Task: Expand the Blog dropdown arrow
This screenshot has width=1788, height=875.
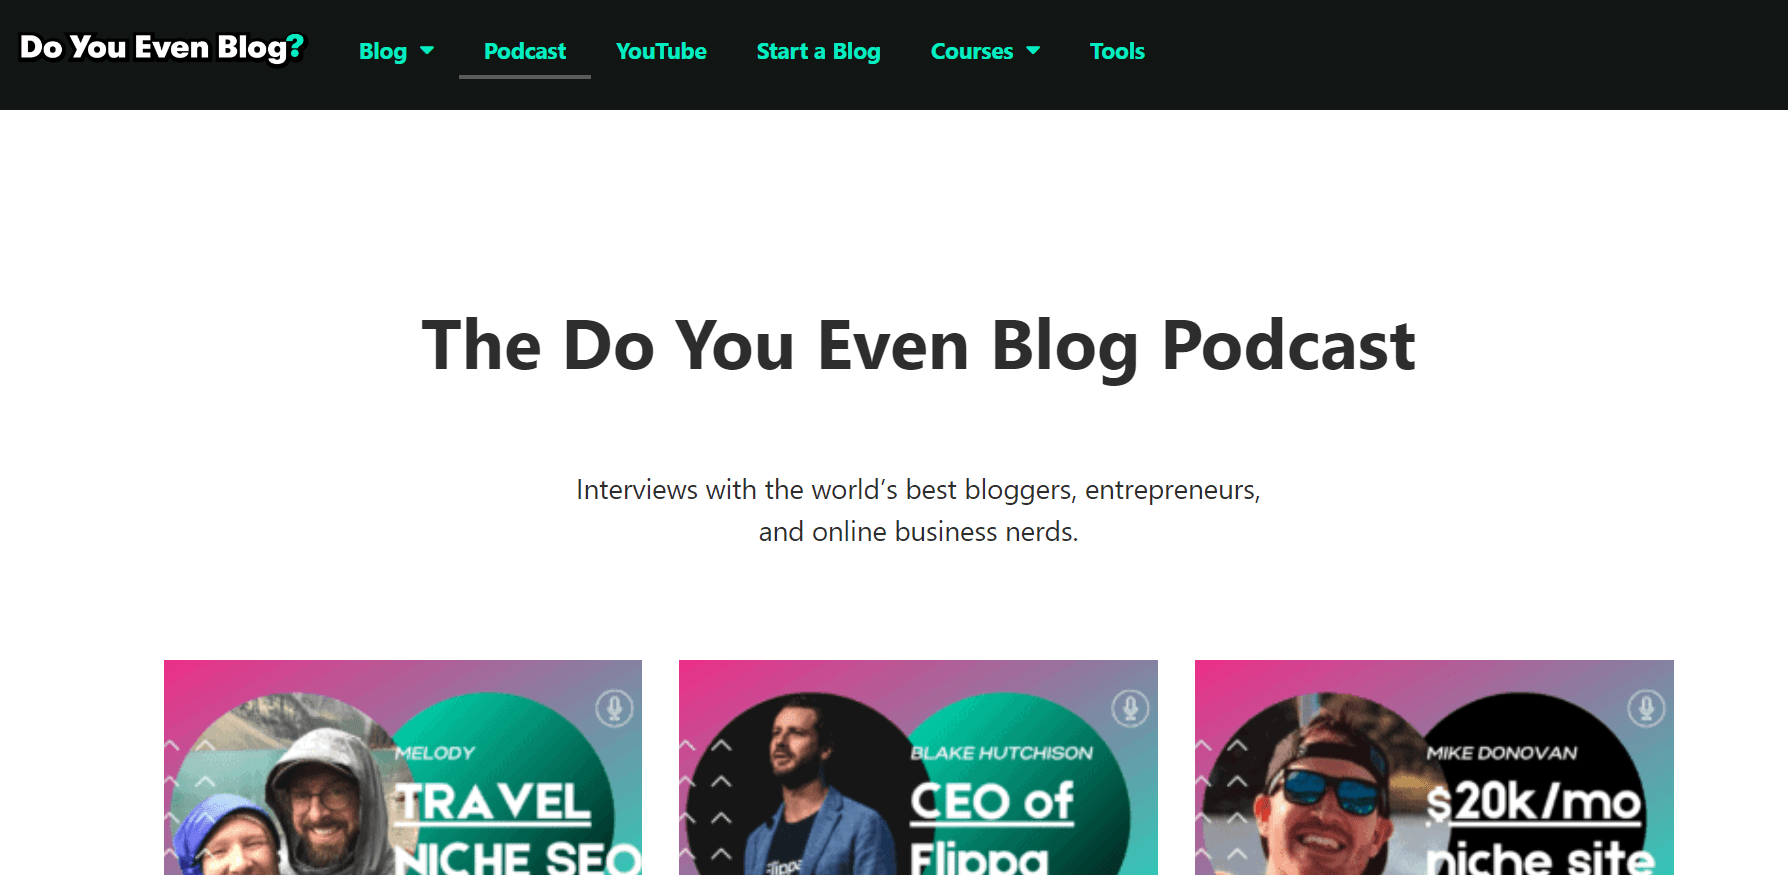Action: point(427,51)
